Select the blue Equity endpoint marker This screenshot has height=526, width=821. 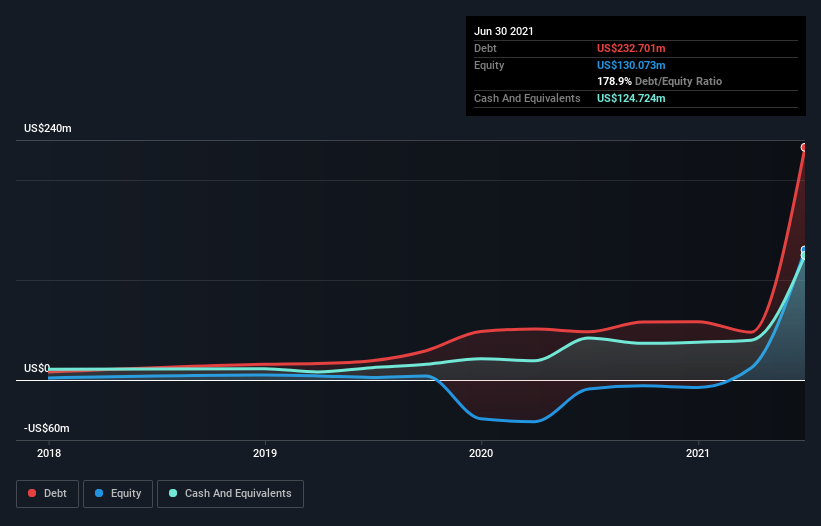pyautogui.click(x=804, y=250)
